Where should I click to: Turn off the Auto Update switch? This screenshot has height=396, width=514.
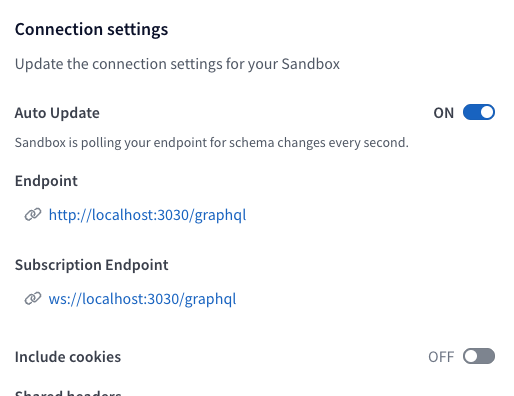tap(479, 112)
